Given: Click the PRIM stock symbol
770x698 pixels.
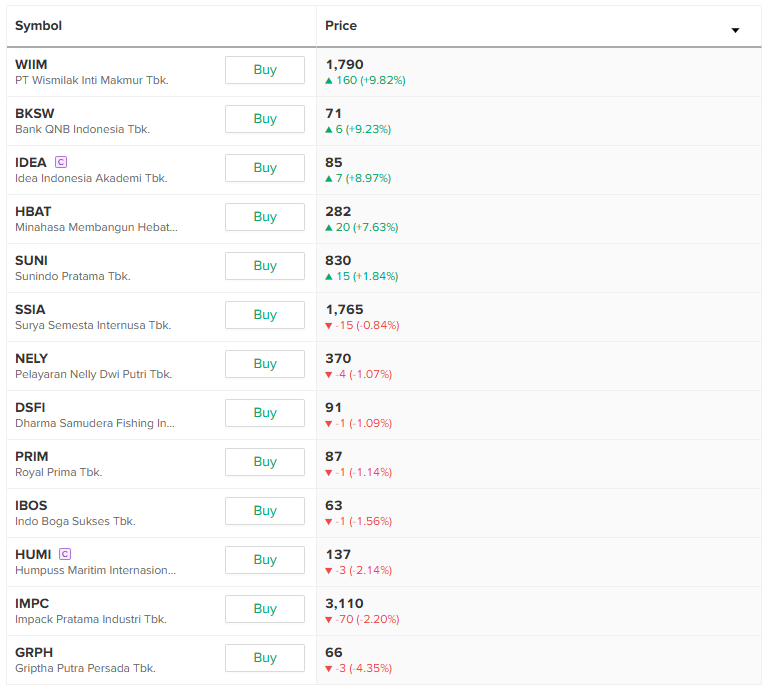Looking at the screenshot, I should tap(32, 457).
